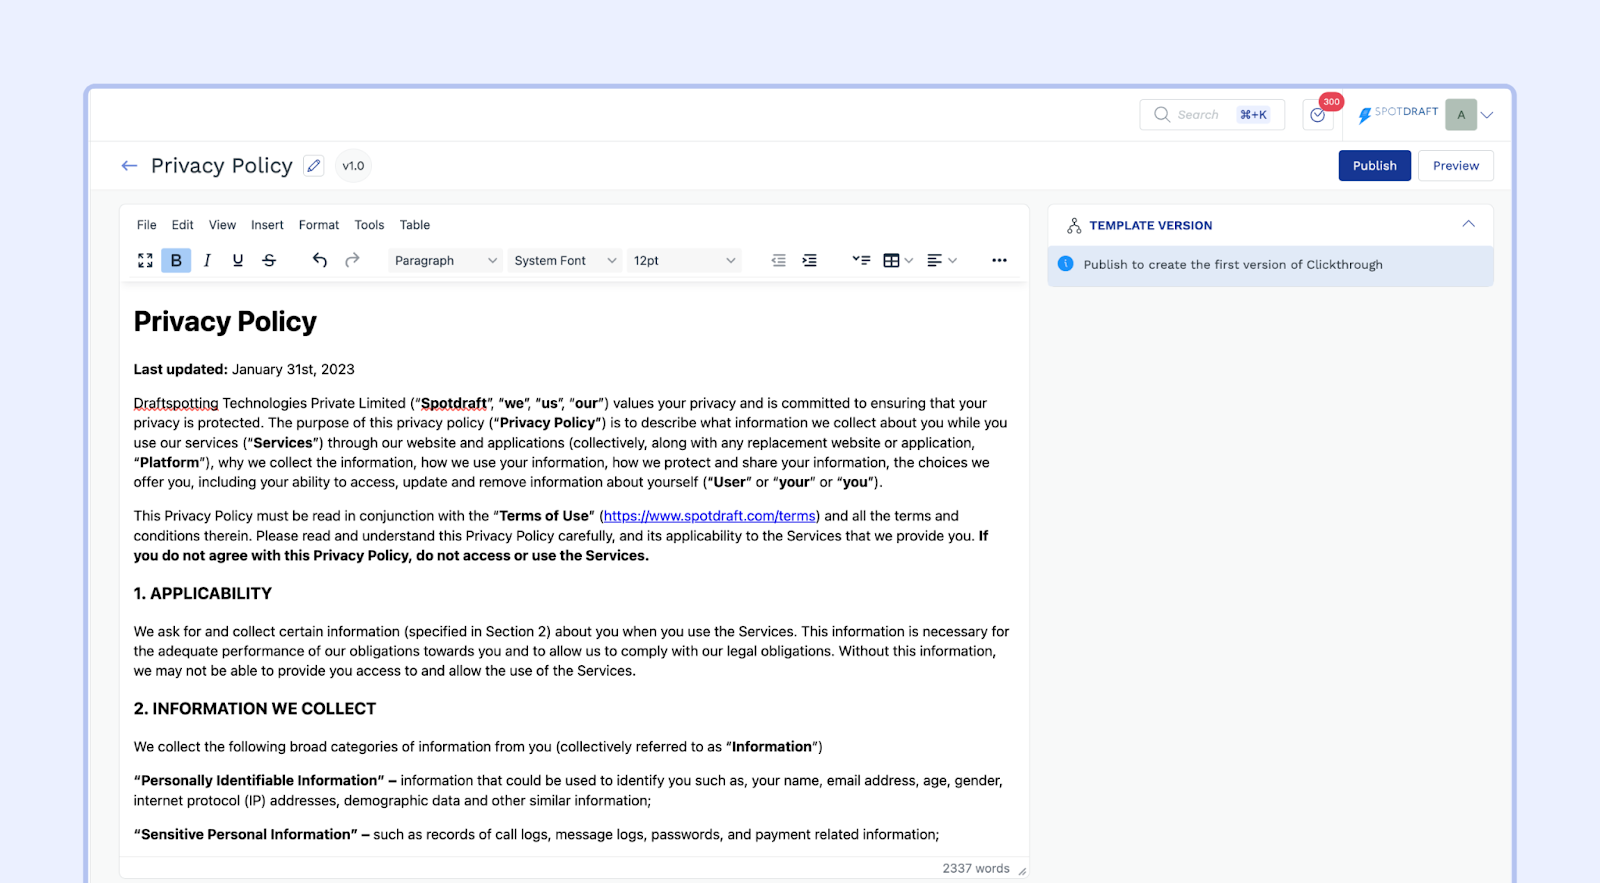Click the Template Version hierarchy icon
The width and height of the screenshot is (1600, 883).
coord(1074,226)
